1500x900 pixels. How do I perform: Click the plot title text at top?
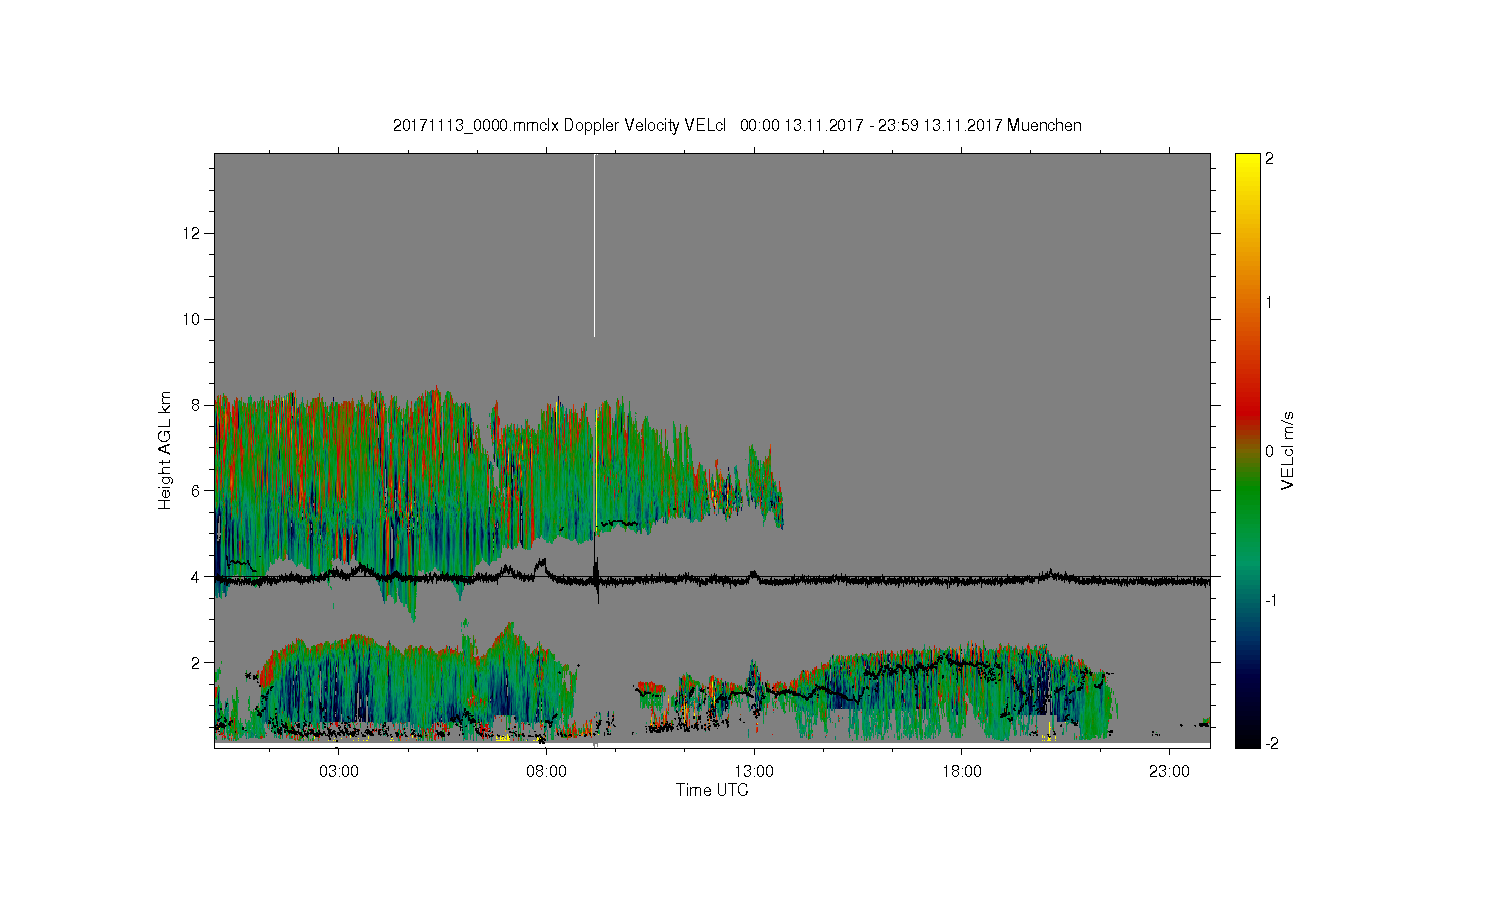pyautogui.click(x=737, y=125)
